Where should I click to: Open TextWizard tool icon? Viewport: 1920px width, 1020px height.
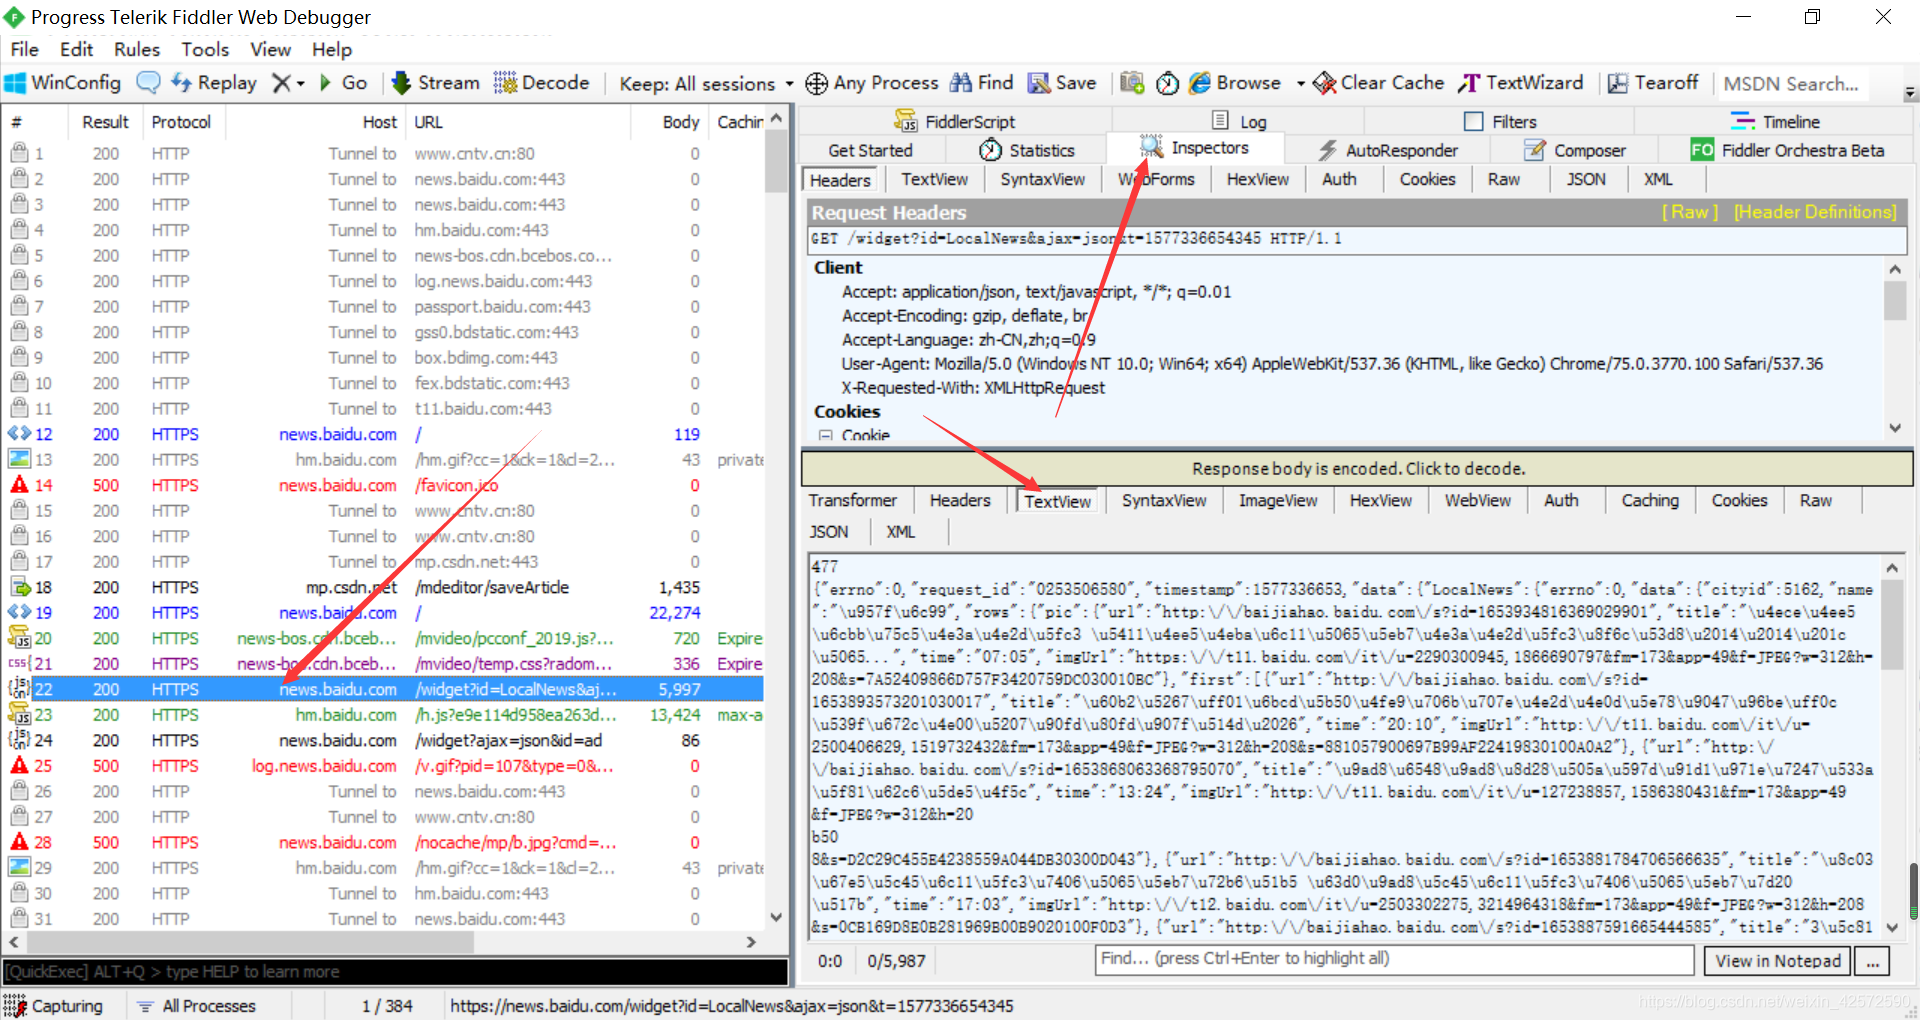tap(1469, 83)
